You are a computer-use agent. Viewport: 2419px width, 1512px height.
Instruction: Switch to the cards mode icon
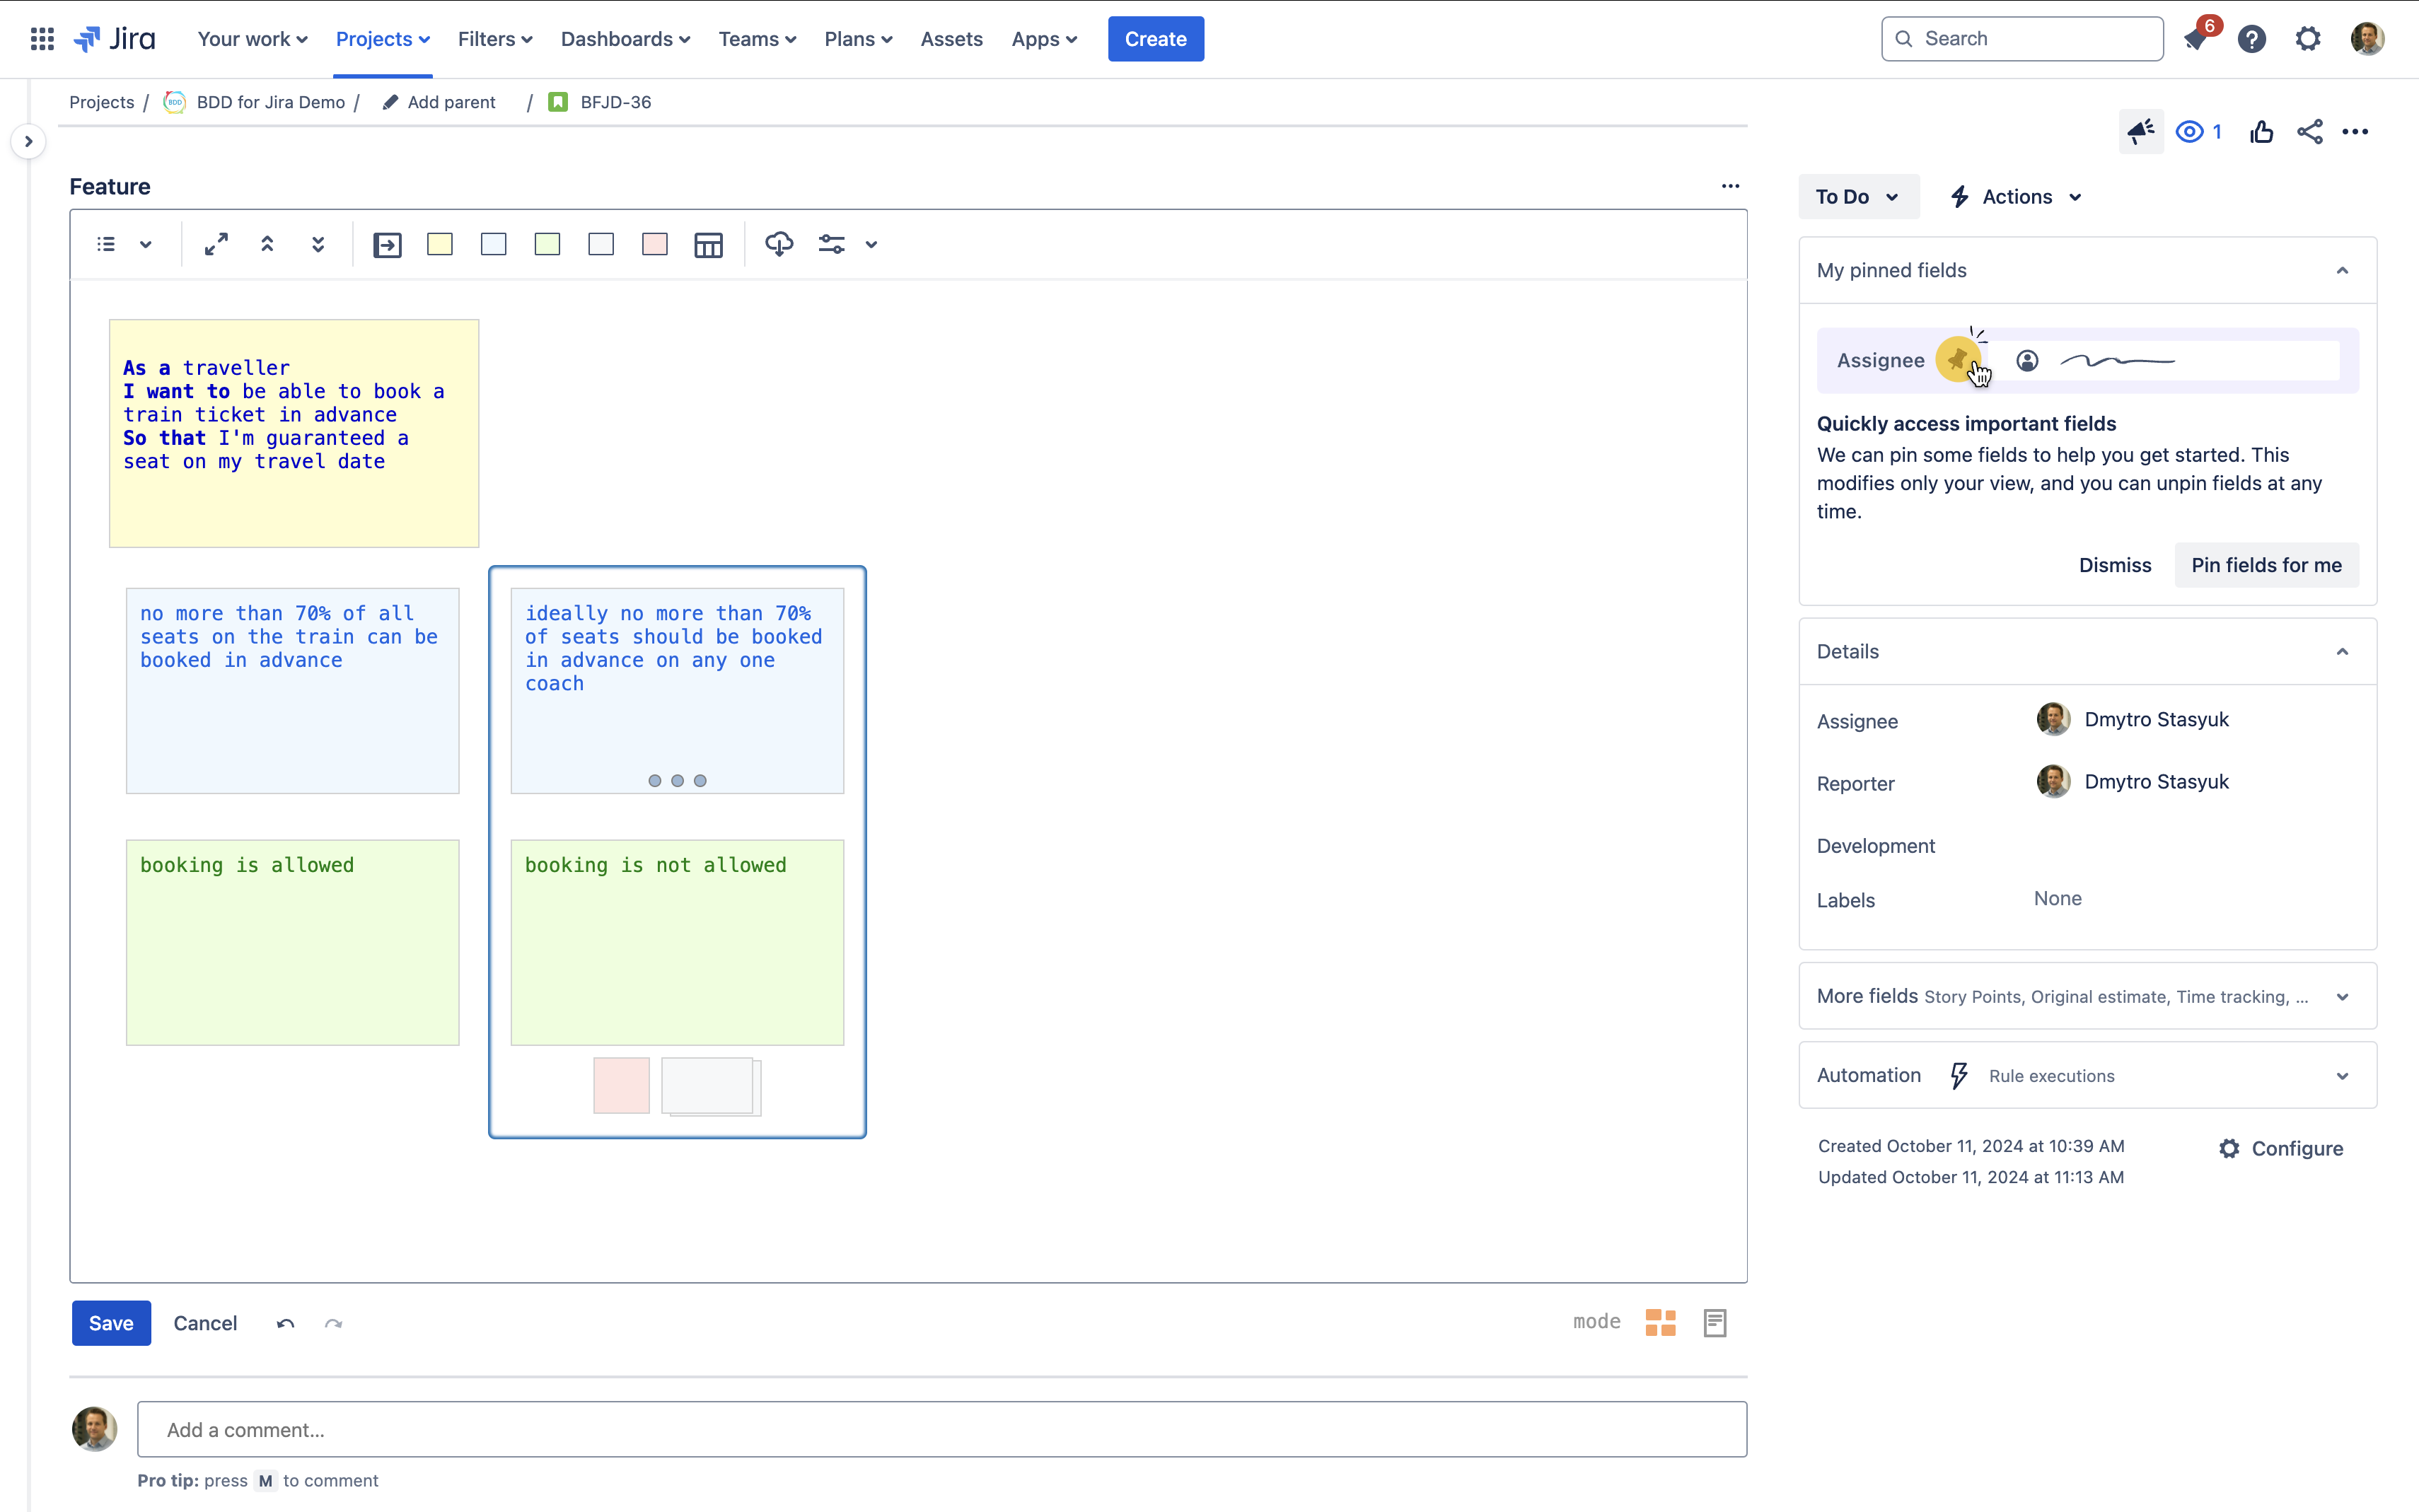click(1660, 1323)
